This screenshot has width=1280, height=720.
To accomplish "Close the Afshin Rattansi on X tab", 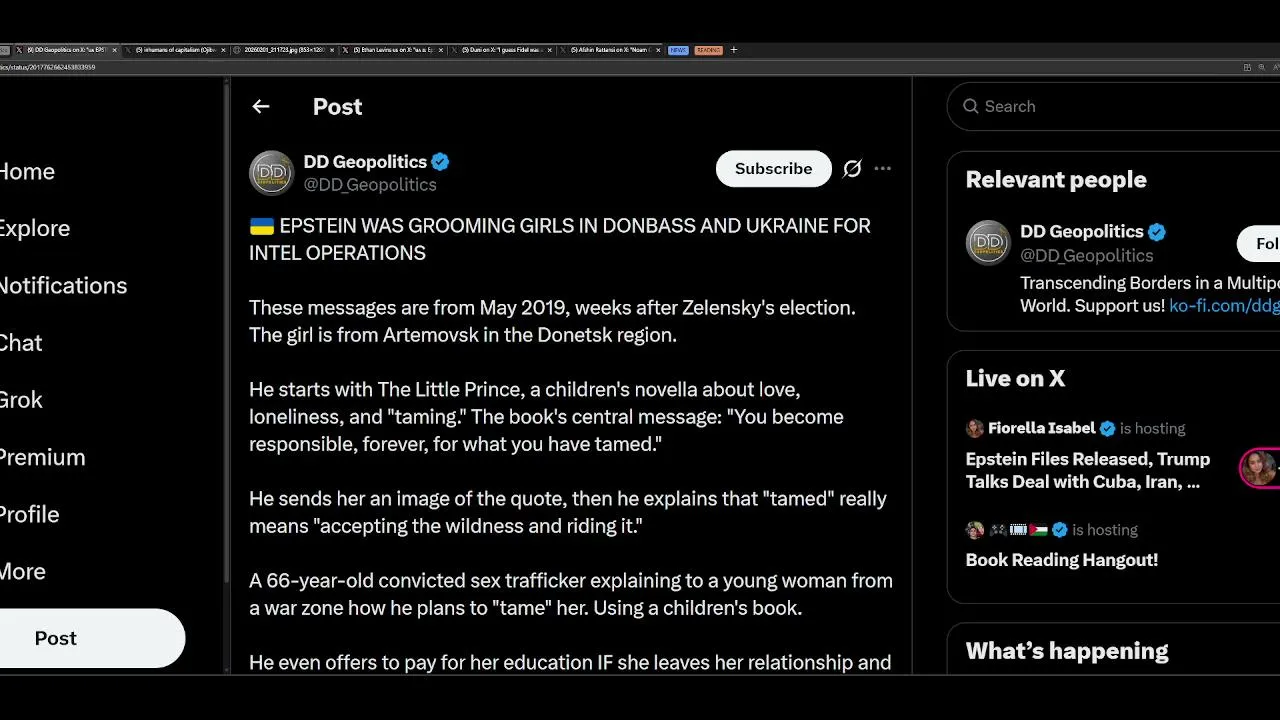I will pyautogui.click(x=657, y=50).
